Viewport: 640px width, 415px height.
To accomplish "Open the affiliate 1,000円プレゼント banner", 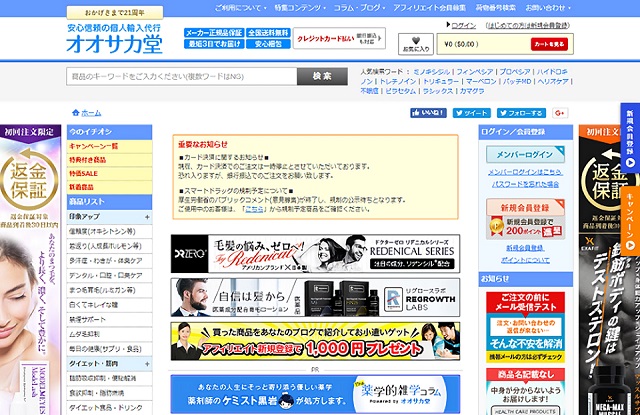I will 315,341.
